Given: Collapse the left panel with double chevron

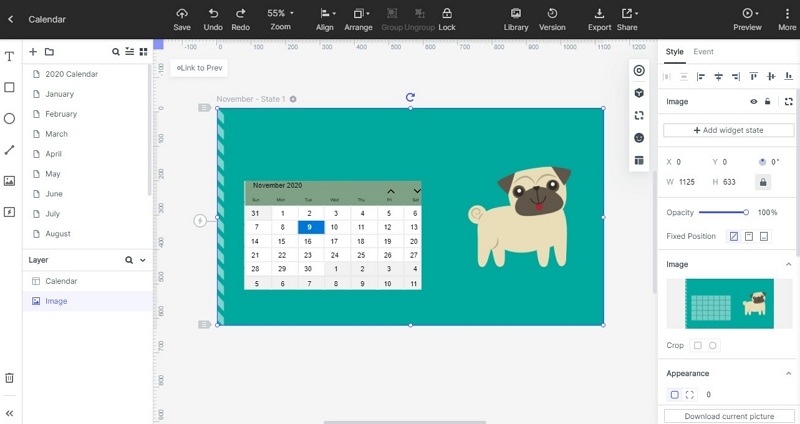Looking at the screenshot, I should 9,413.
